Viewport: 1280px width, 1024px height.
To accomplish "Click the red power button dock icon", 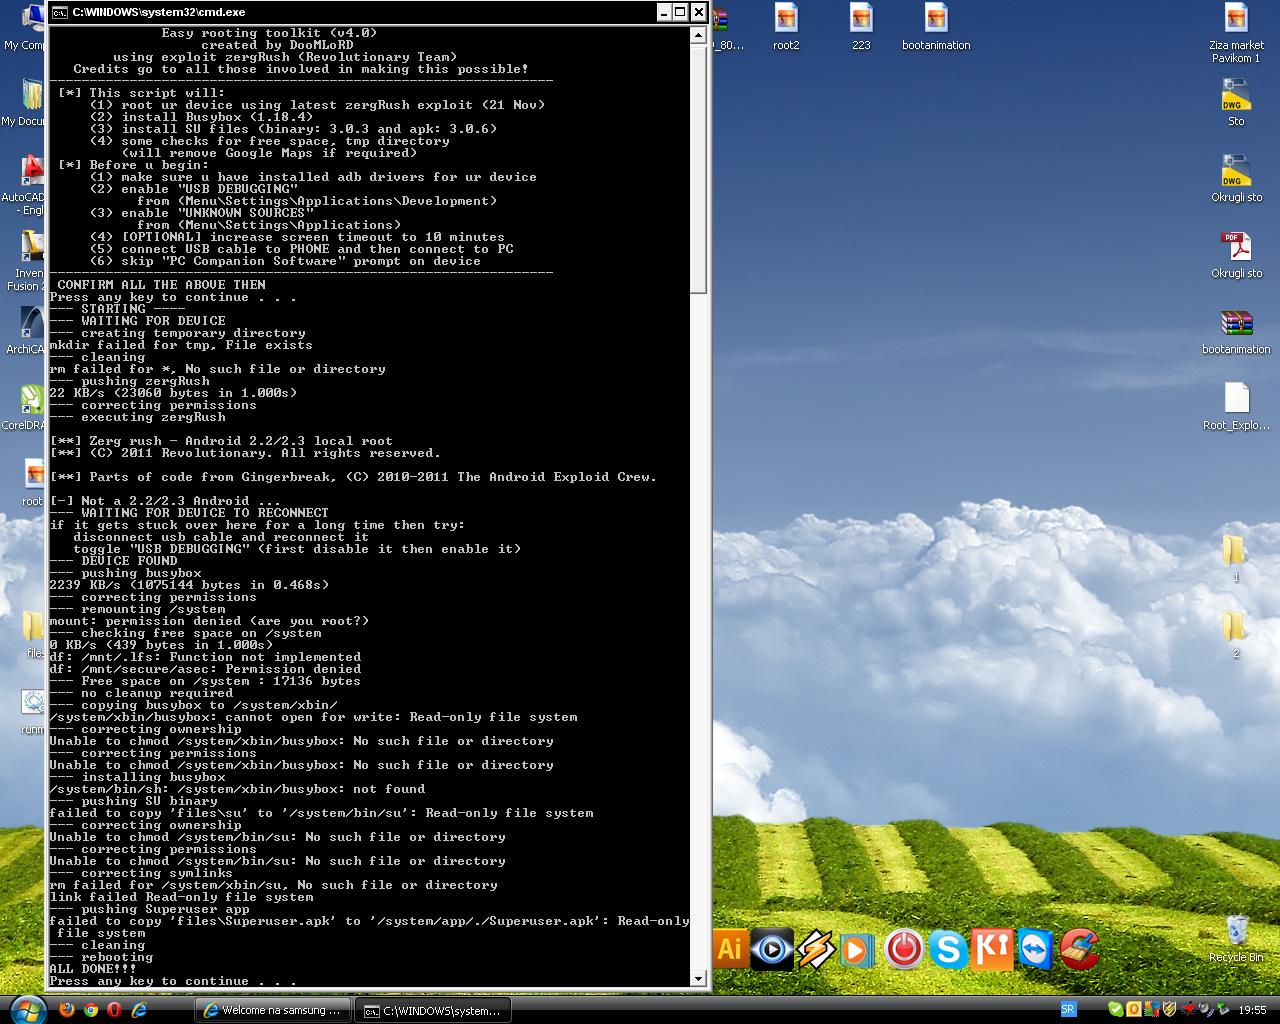I will [903, 948].
